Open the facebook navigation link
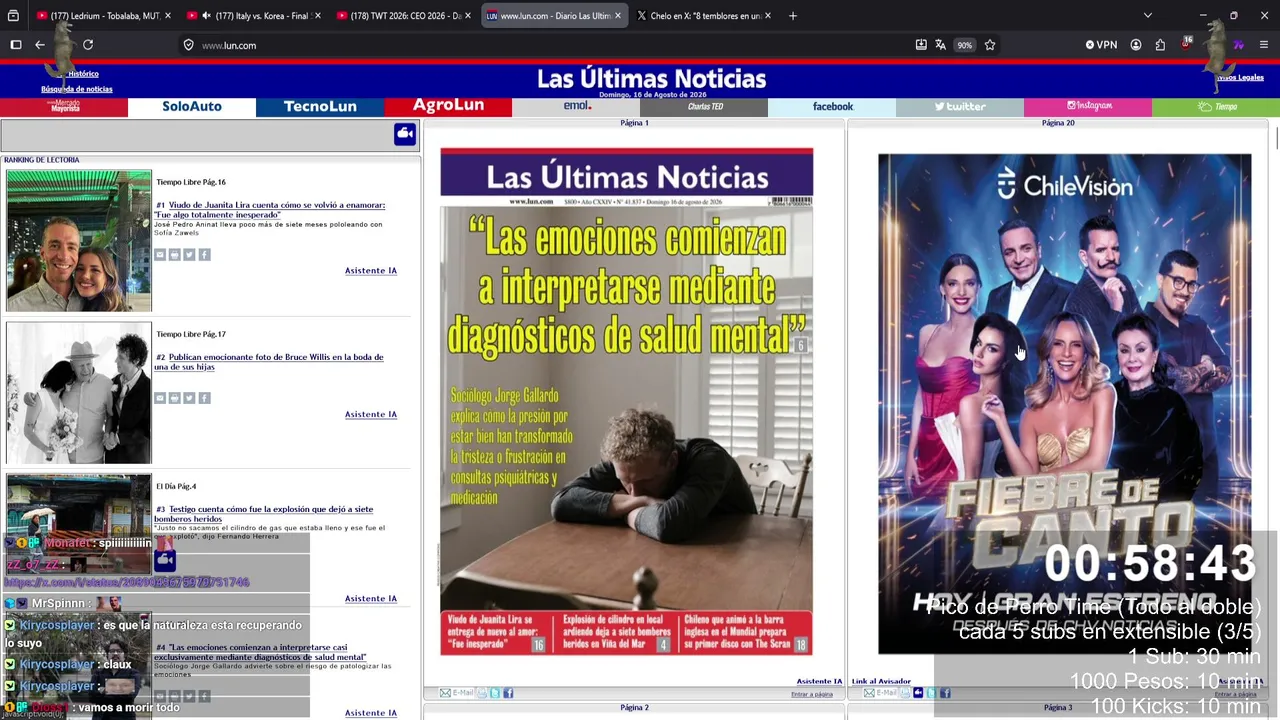This screenshot has width=1280, height=720. click(833, 106)
